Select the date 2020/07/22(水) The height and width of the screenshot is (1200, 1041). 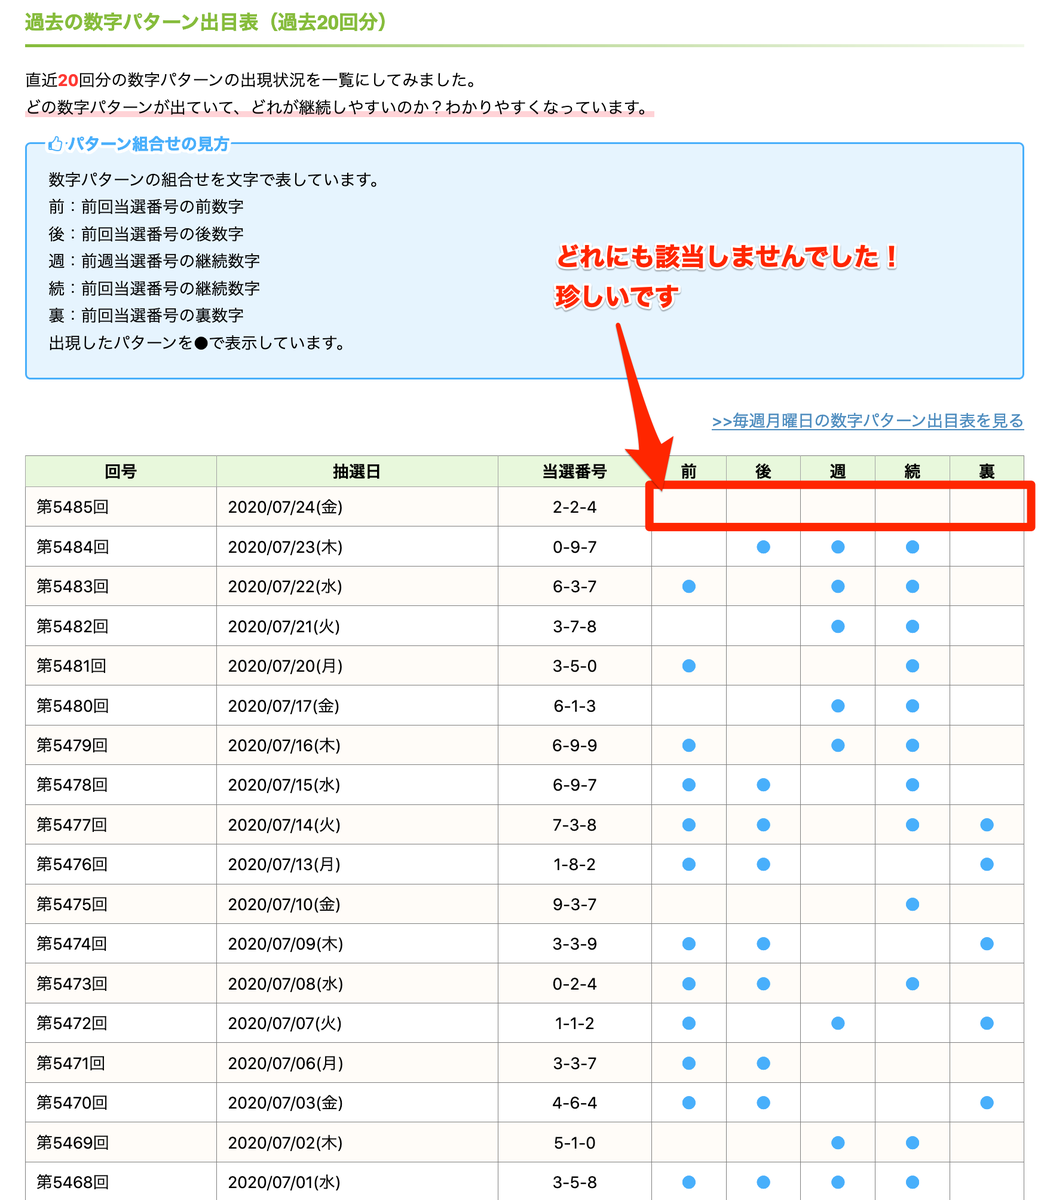click(x=286, y=586)
